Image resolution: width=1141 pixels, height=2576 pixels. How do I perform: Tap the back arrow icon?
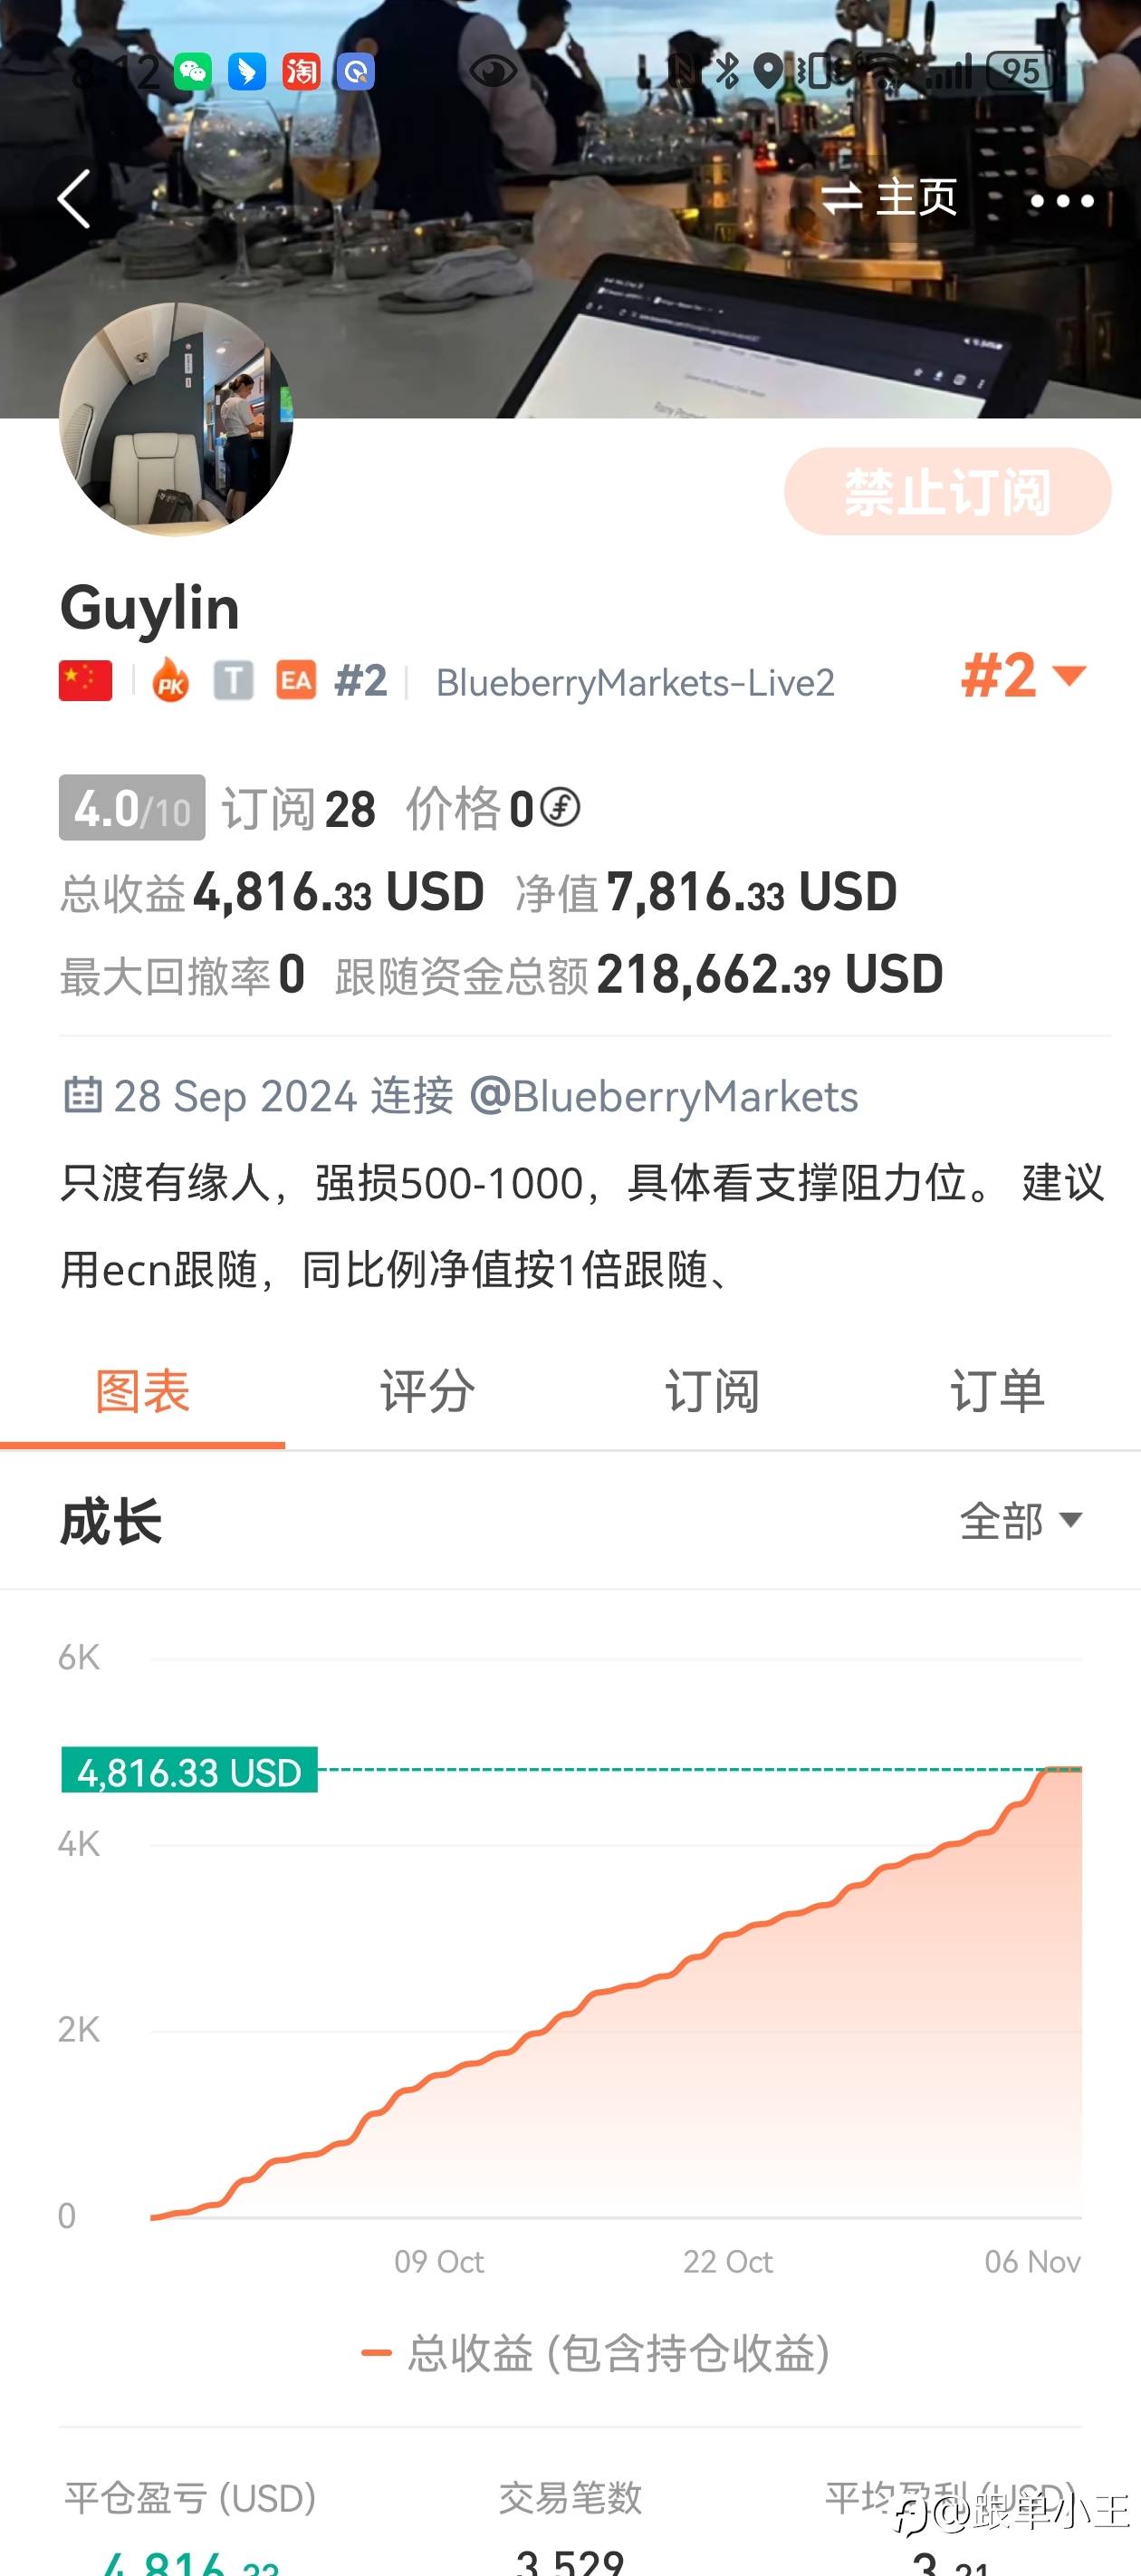[74, 199]
